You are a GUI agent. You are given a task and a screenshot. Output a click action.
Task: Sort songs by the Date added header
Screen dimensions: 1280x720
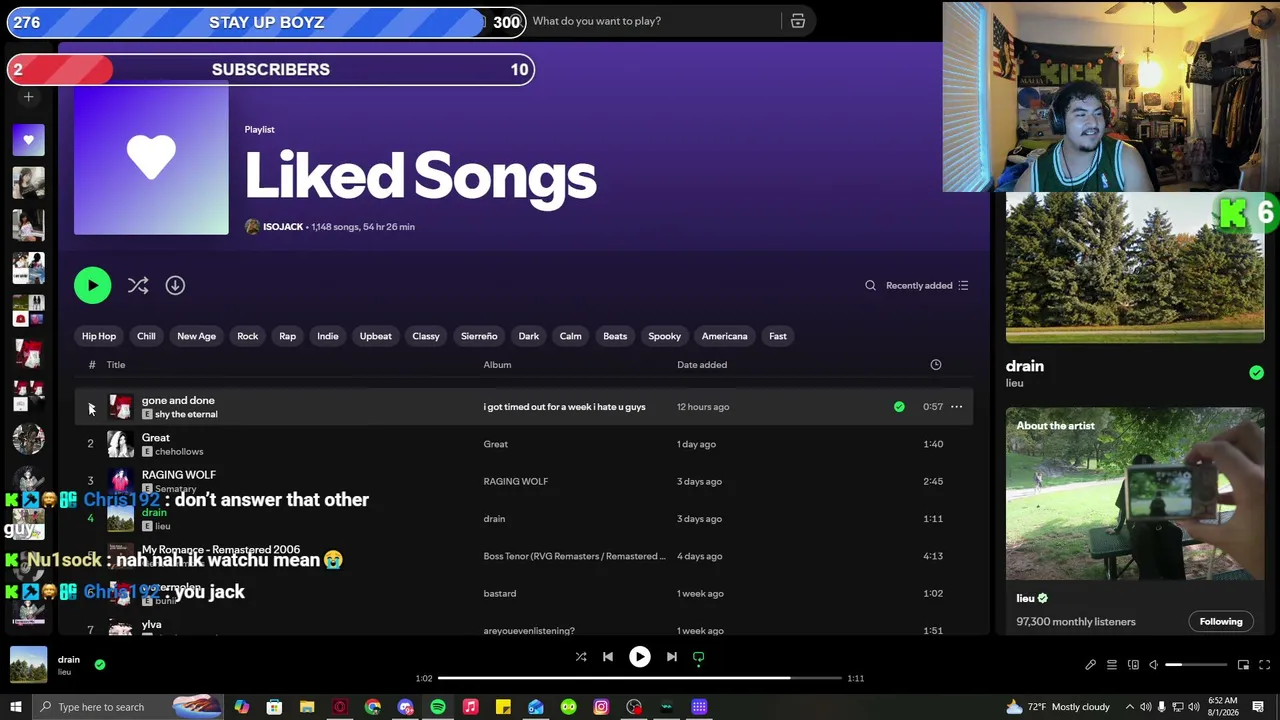point(702,365)
